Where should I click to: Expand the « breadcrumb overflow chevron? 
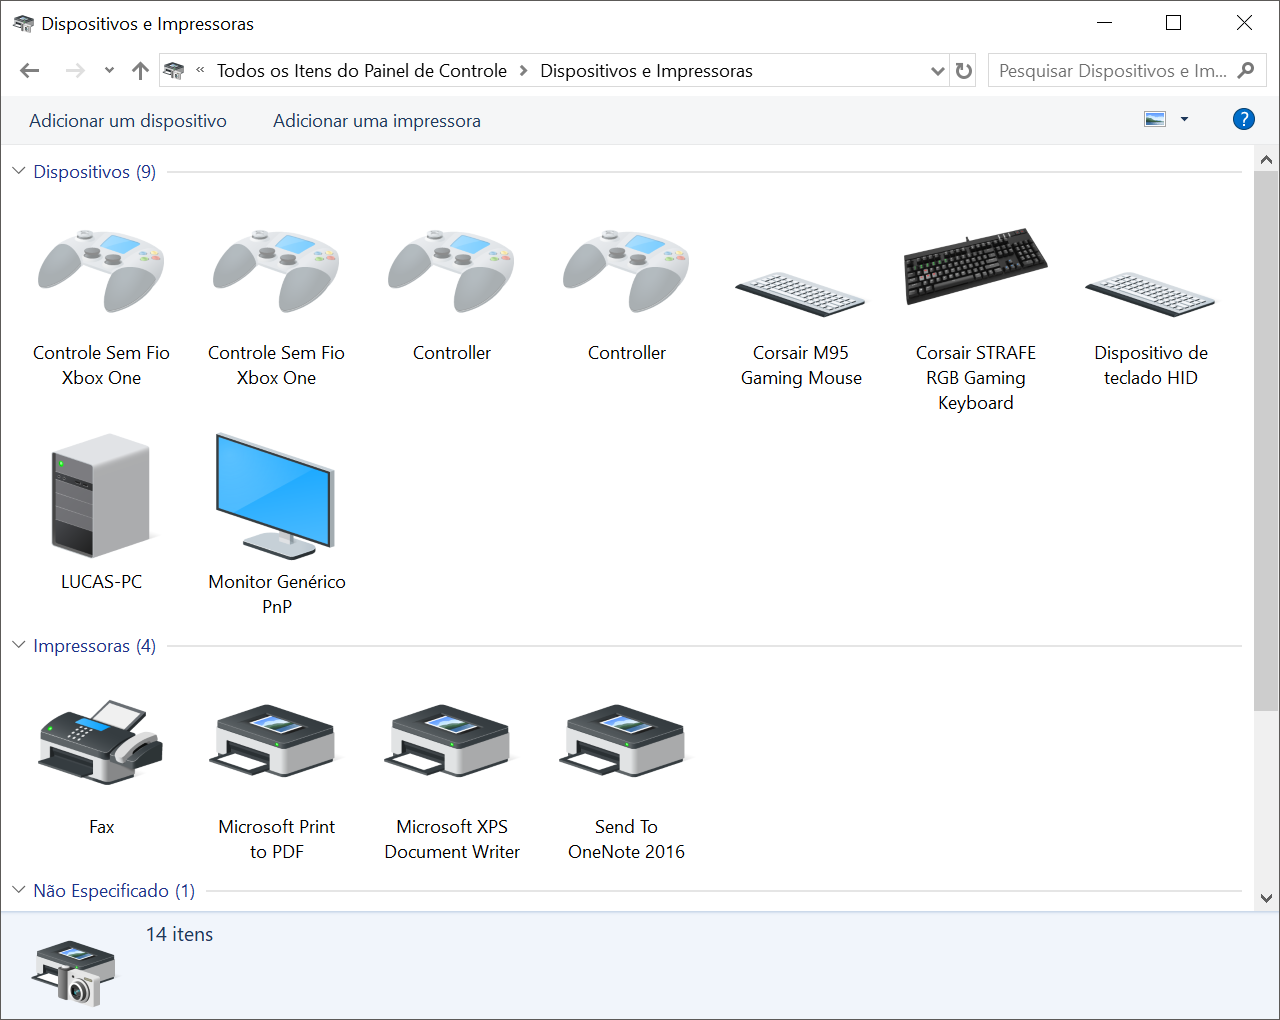tap(200, 70)
